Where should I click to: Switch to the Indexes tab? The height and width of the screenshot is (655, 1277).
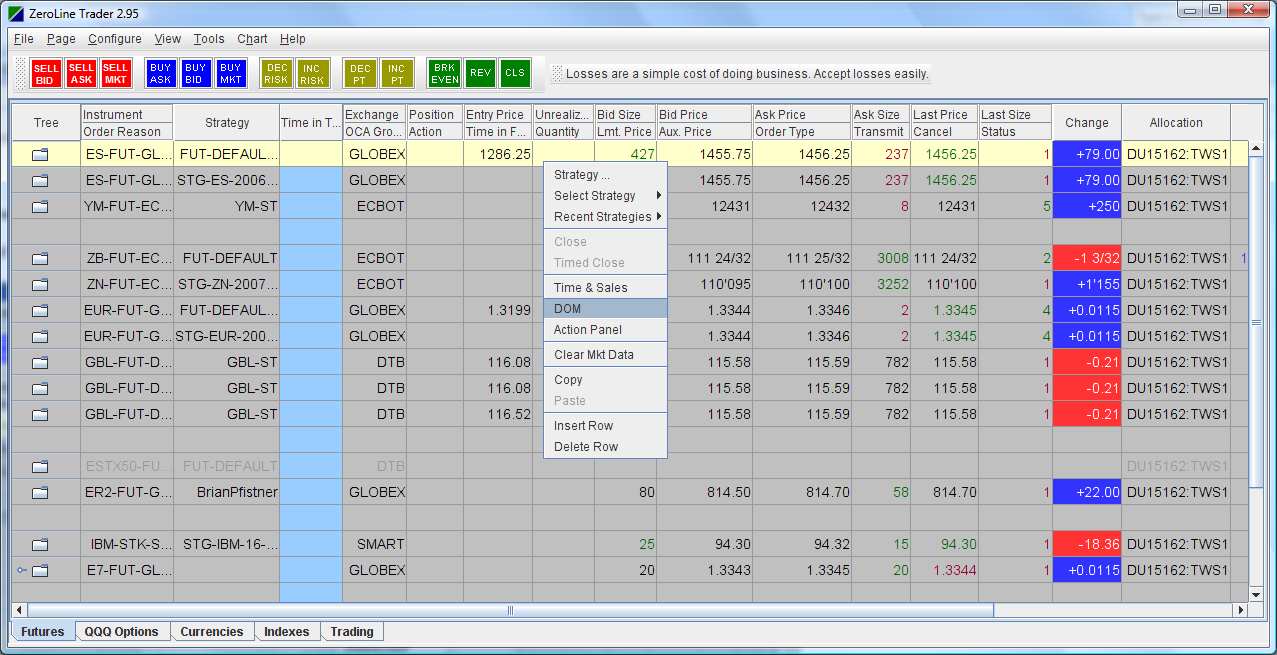coord(286,632)
